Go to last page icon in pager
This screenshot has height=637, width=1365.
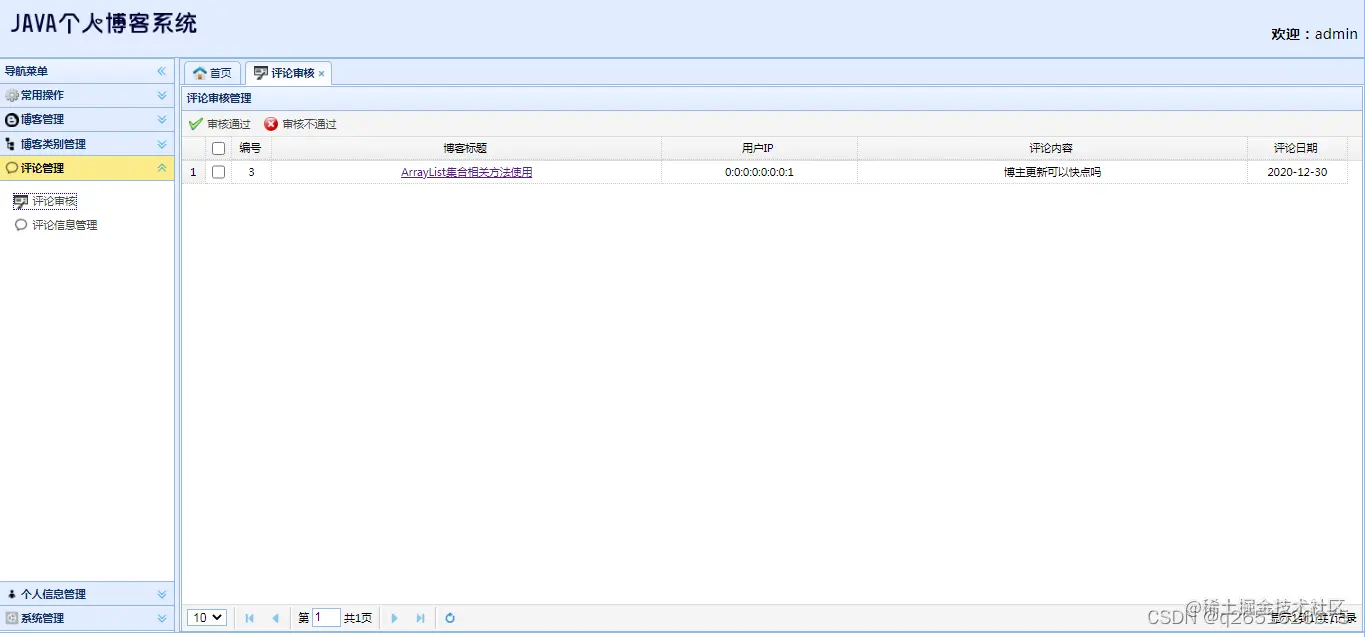click(420, 618)
